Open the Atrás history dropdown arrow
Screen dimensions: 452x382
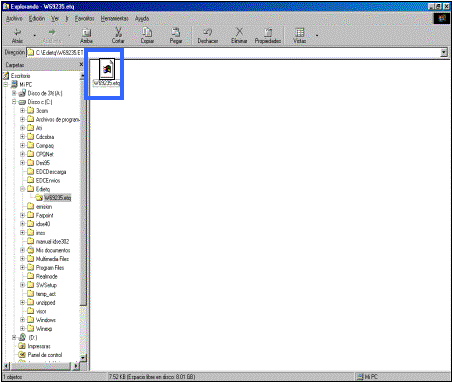click(x=35, y=35)
